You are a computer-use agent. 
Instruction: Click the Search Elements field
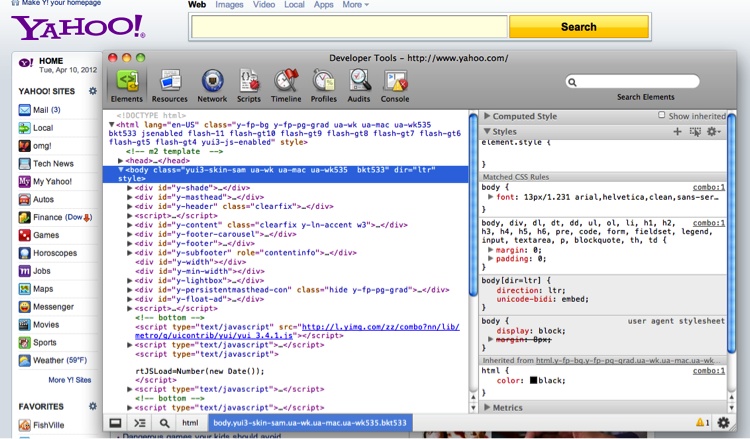point(632,81)
